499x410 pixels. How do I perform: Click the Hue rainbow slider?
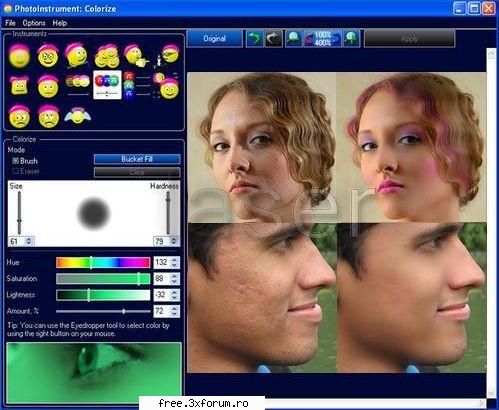[103, 262]
